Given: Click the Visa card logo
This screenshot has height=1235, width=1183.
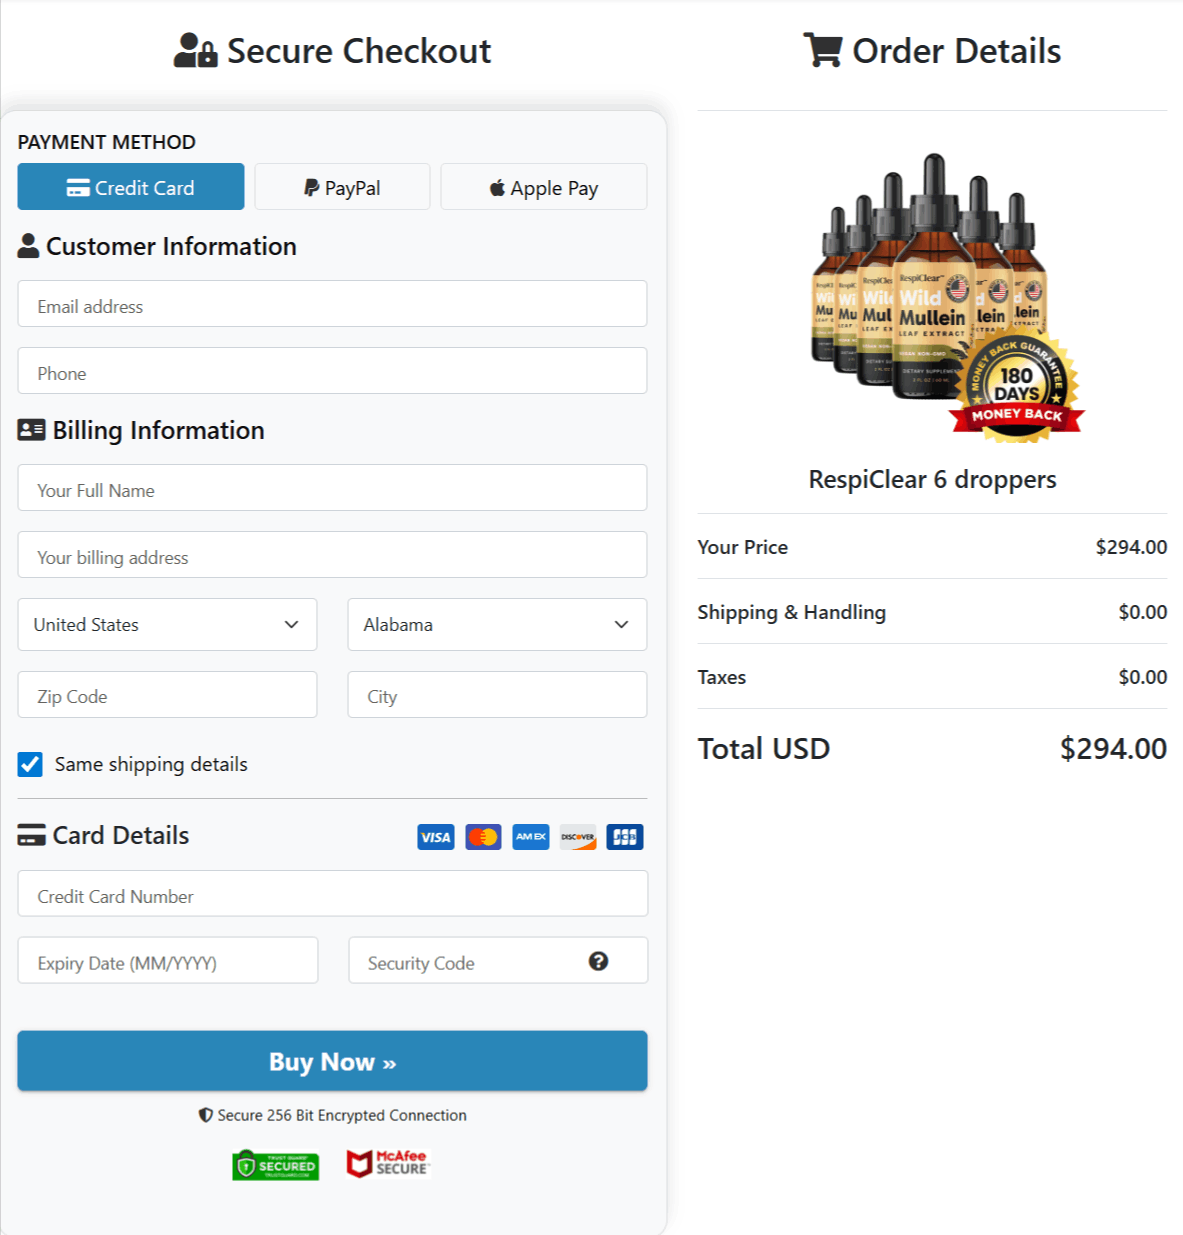Looking at the screenshot, I should pyautogui.click(x=436, y=837).
